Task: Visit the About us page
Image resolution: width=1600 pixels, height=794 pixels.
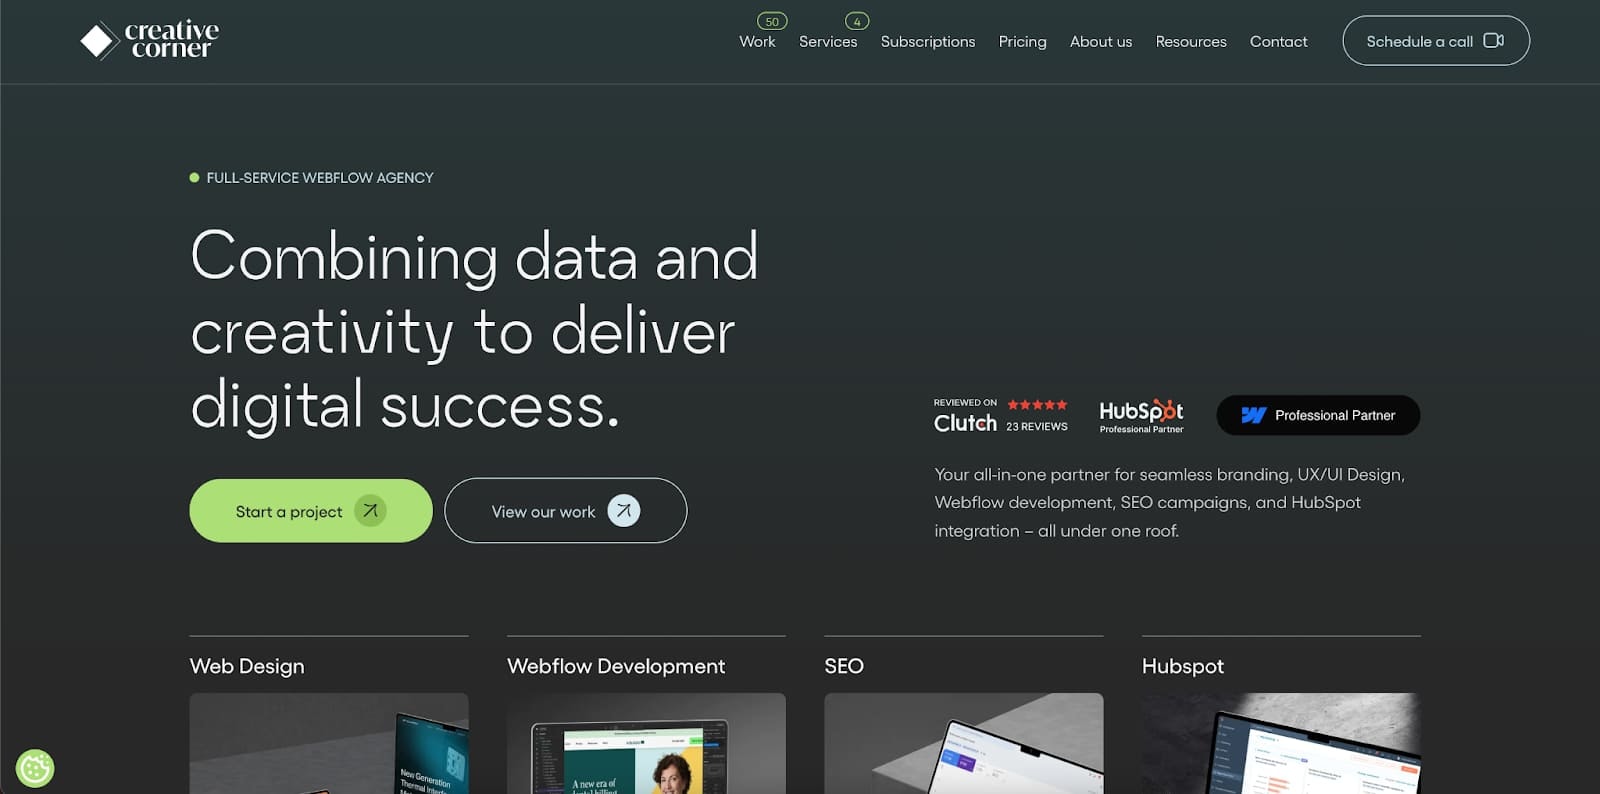Action: 1101,42
